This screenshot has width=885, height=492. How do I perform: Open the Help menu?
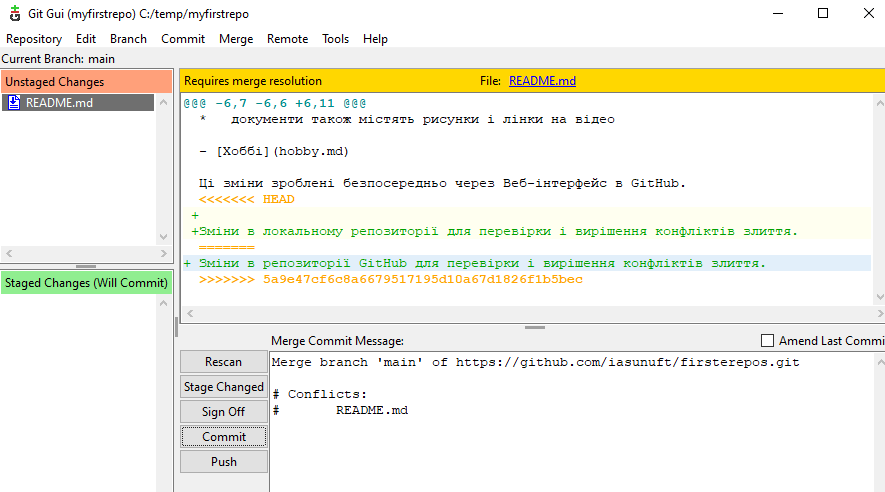pos(375,39)
